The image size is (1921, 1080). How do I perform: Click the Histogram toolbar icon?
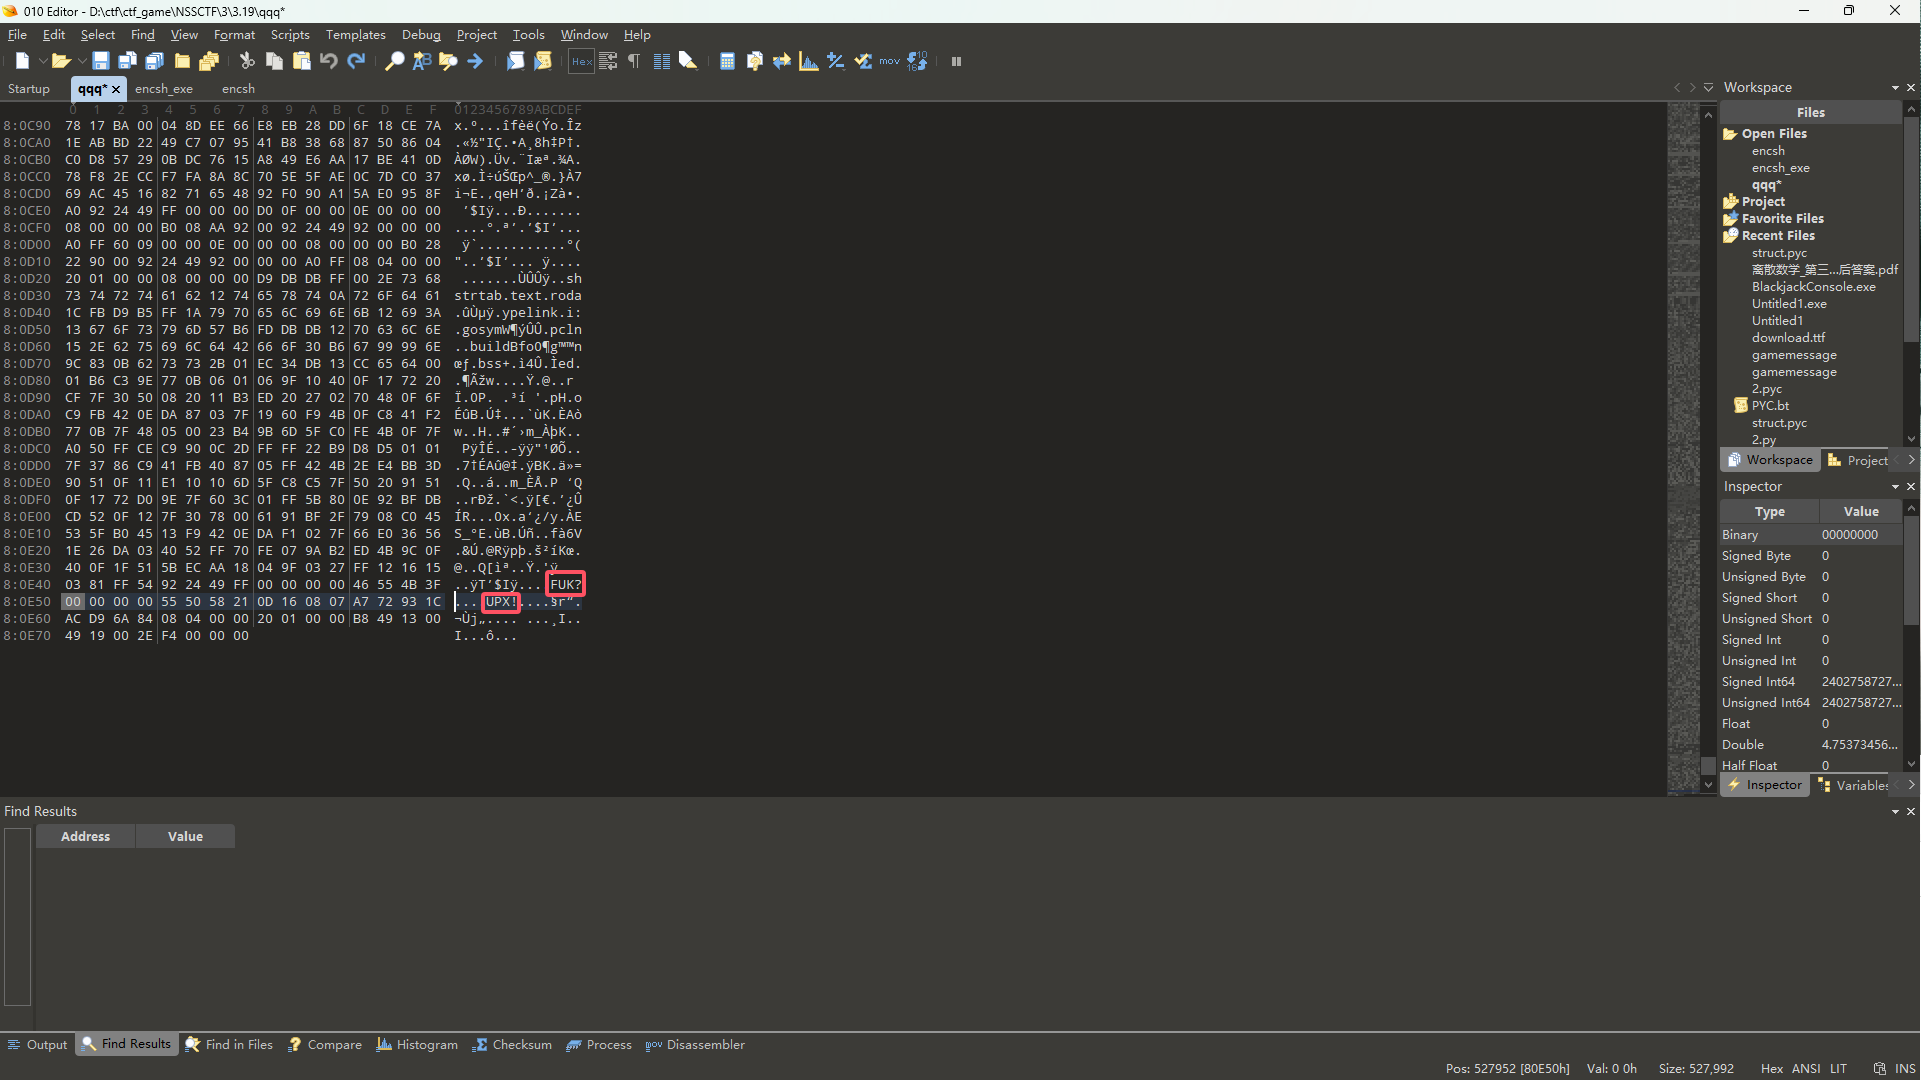click(809, 61)
